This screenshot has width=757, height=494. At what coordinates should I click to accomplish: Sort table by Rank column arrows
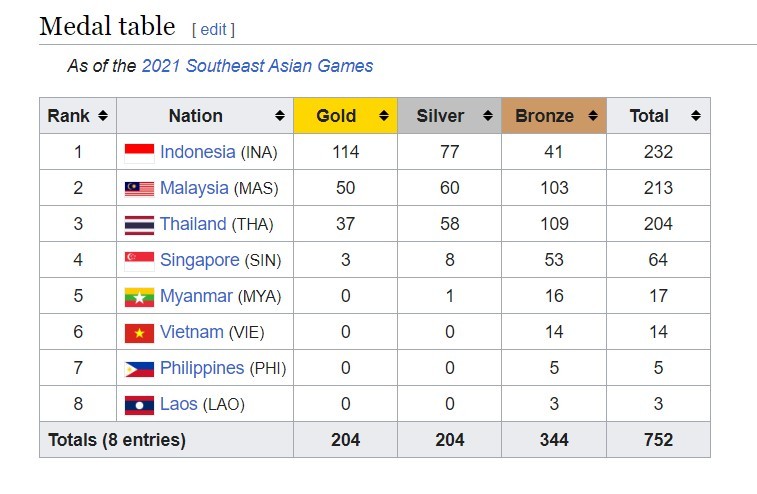tap(103, 115)
